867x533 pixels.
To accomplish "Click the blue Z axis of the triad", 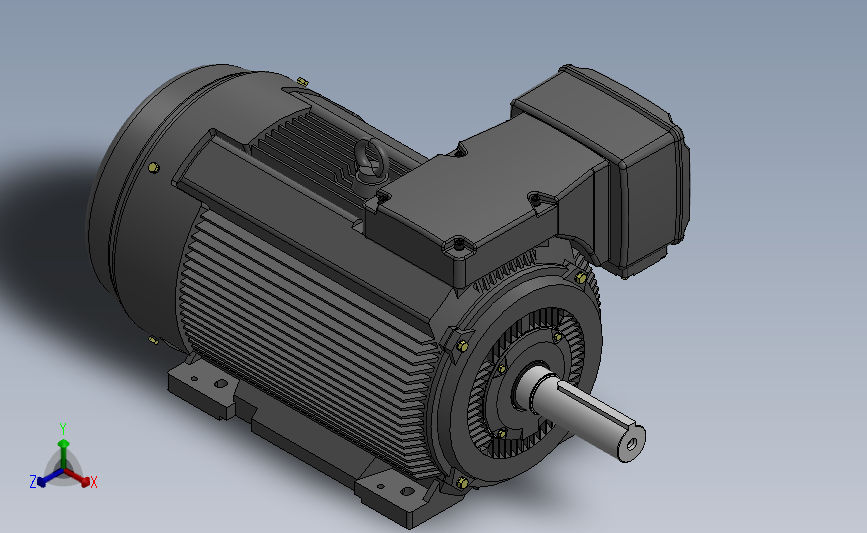I will tap(49, 478).
